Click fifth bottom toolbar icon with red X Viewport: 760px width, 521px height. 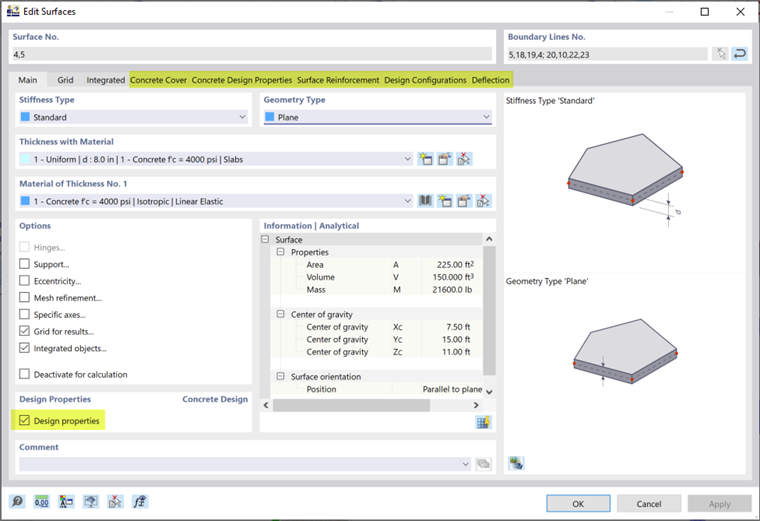click(115, 502)
